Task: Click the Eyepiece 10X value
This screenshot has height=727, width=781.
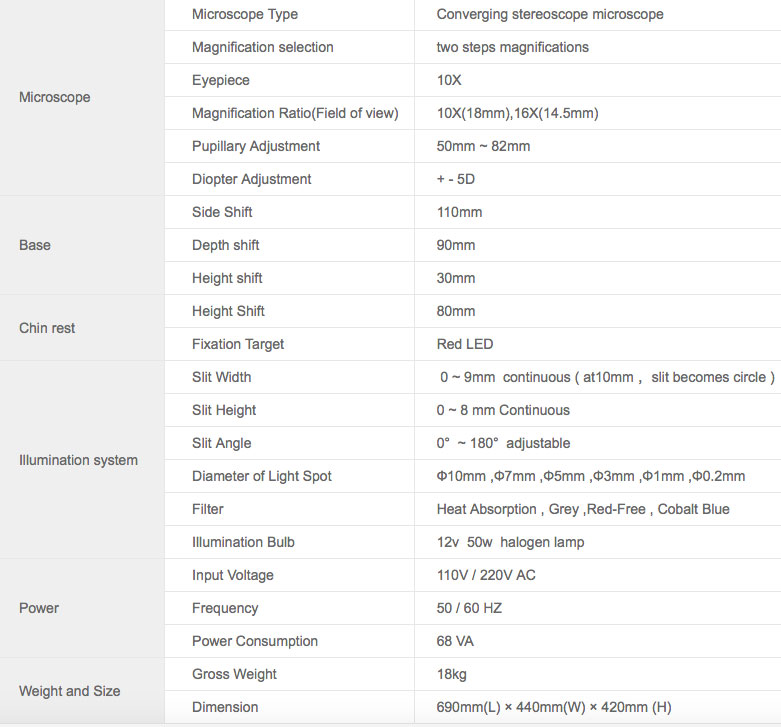Action: tap(450, 80)
